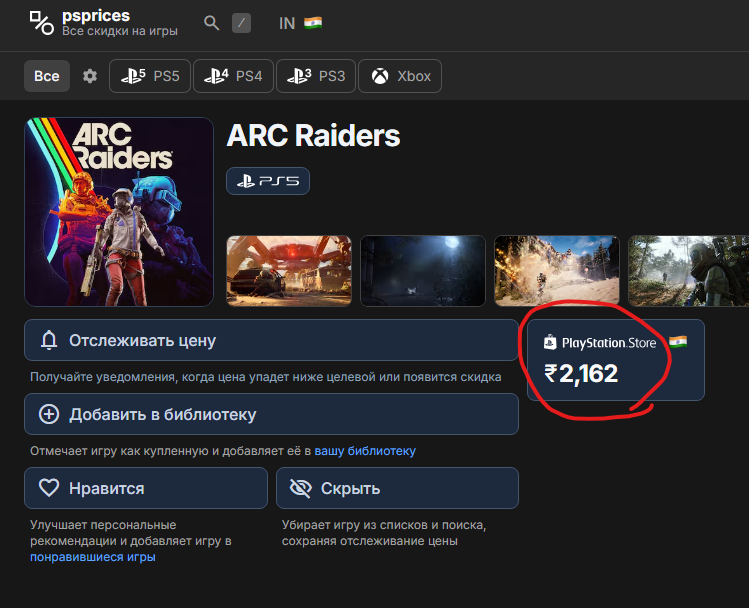Filter by PS3 platform tab
The height and width of the screenshot is (608, 749).
coord(316,76)
